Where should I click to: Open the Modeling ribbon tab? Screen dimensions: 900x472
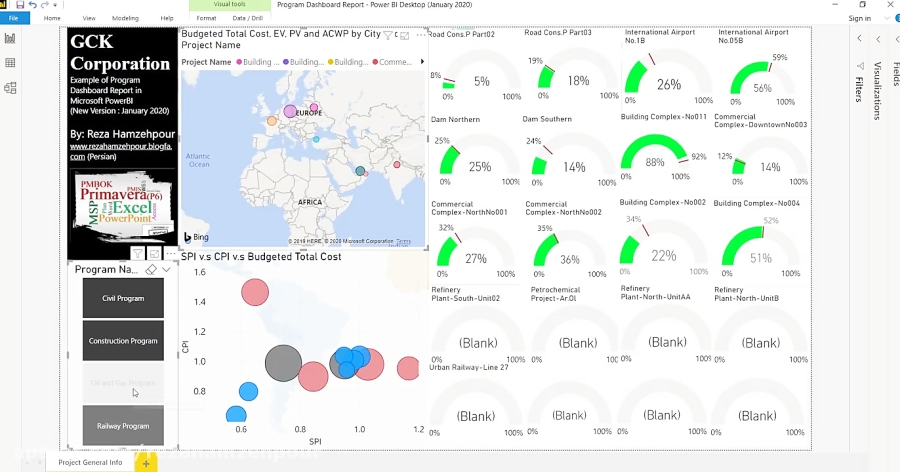click(x=125, y=18)
